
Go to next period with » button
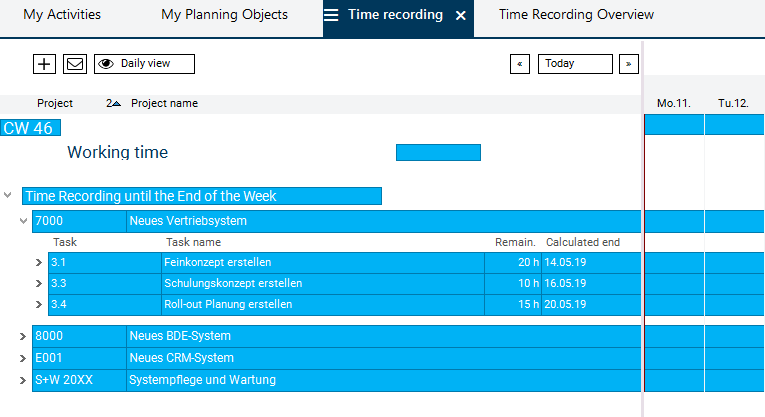pos(628,64)
